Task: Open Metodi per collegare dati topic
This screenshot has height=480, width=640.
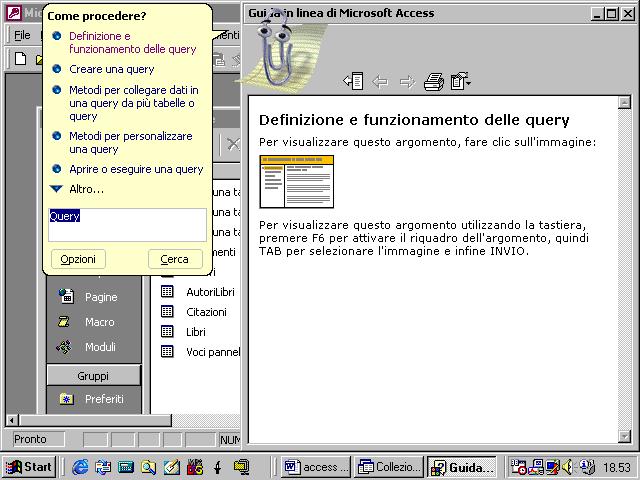Action: point(133,103)
